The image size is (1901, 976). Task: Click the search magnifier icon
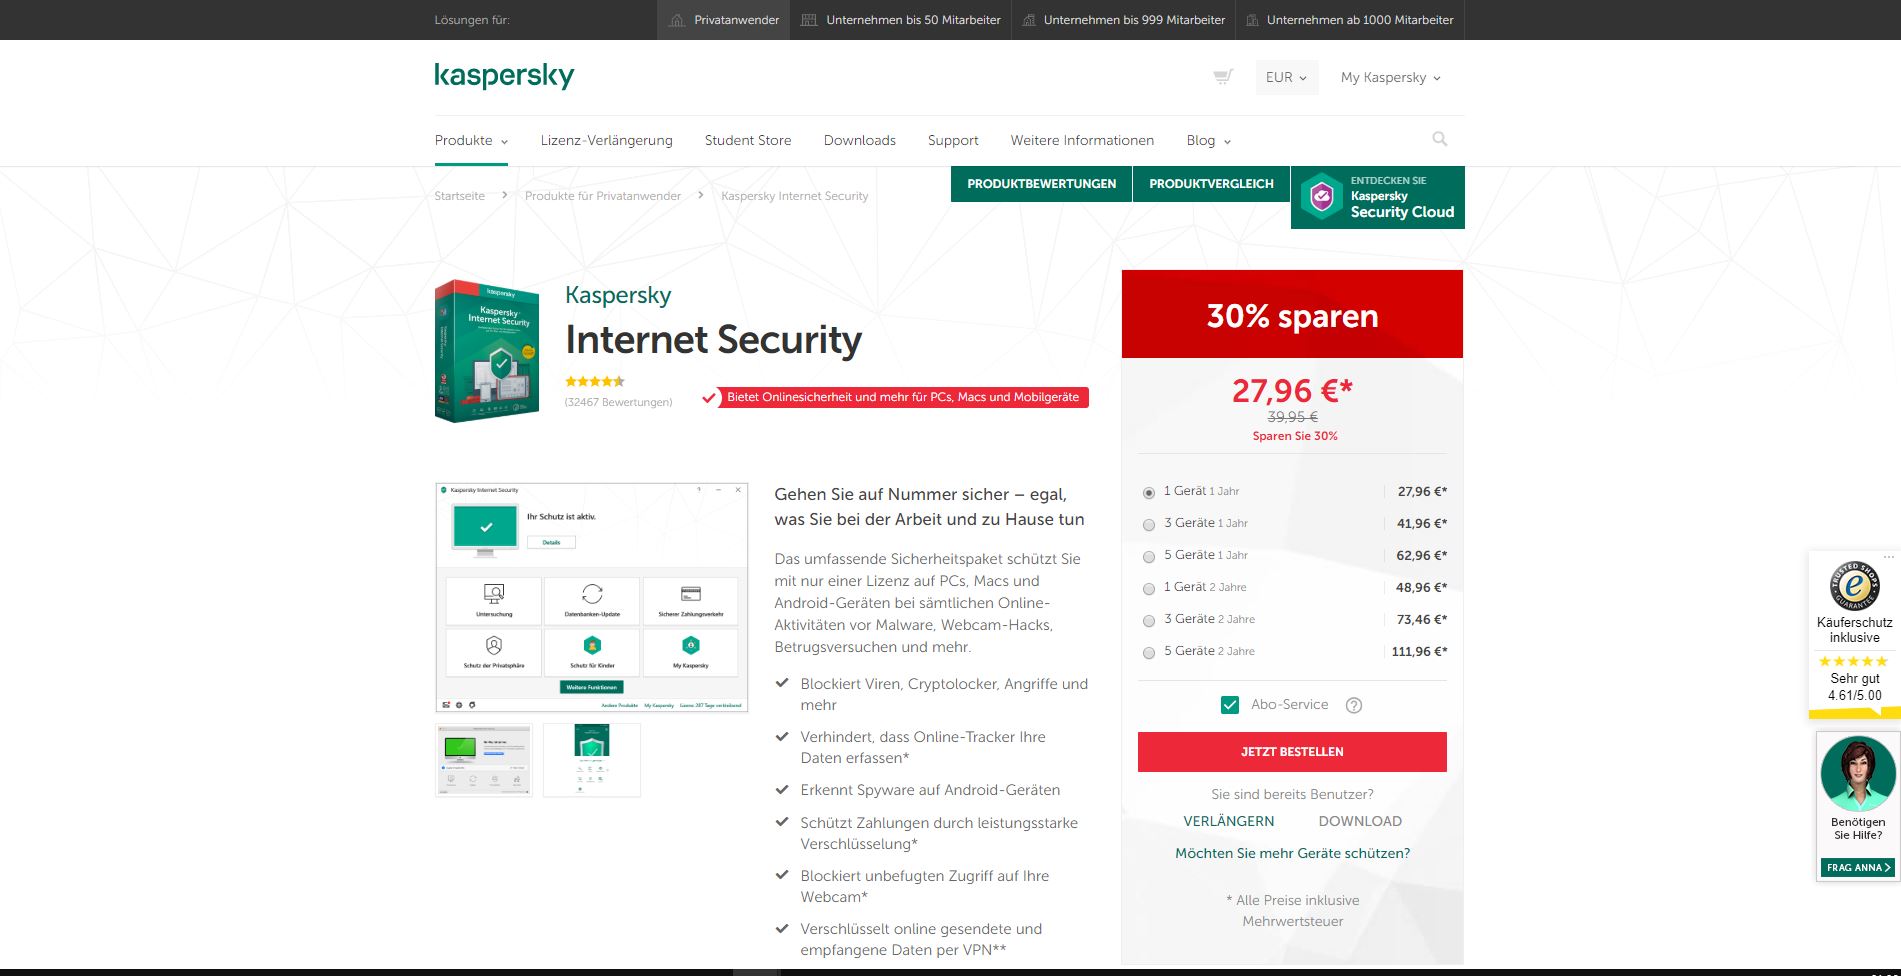click(1440, 139)
